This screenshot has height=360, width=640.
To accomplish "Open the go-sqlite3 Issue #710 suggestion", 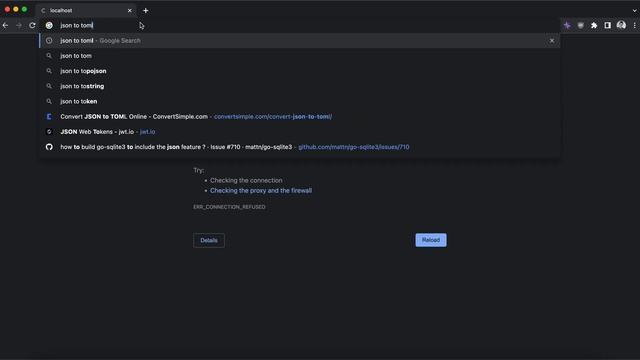I will click(x=300, y=147).
